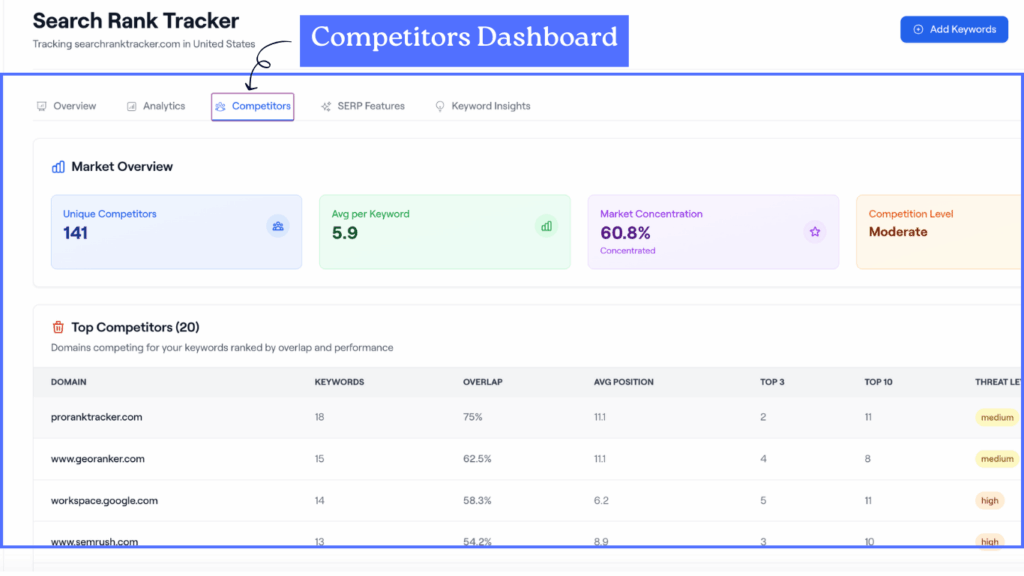The image size is (1024, 576).
Task: Click the Market Overview bar chart icon
Action: tap(58, 167)
